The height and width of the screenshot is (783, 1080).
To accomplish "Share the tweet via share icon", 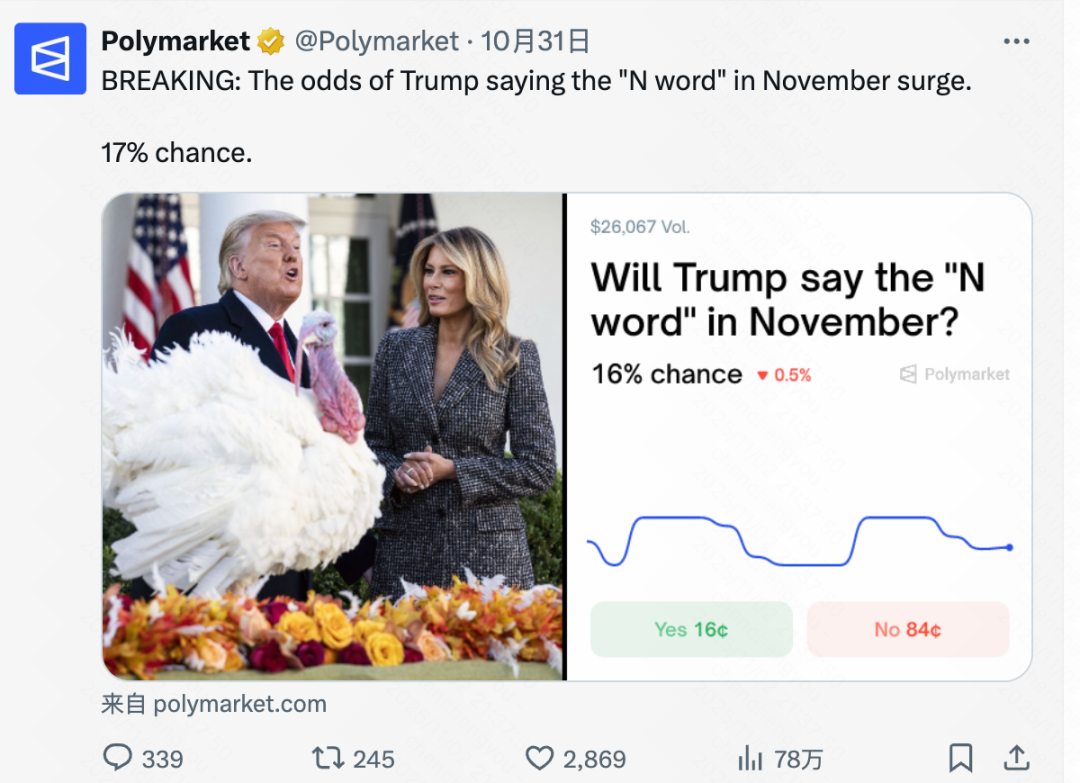I will [x=1016, y=757].
